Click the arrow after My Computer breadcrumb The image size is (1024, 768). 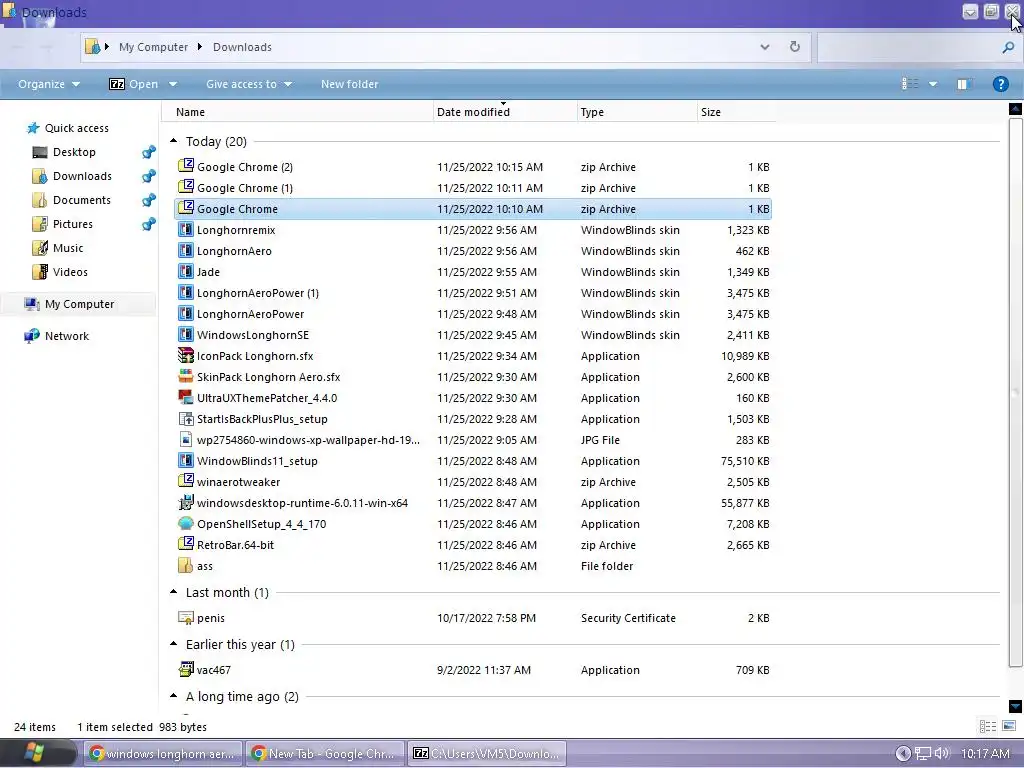click(200, 46)
